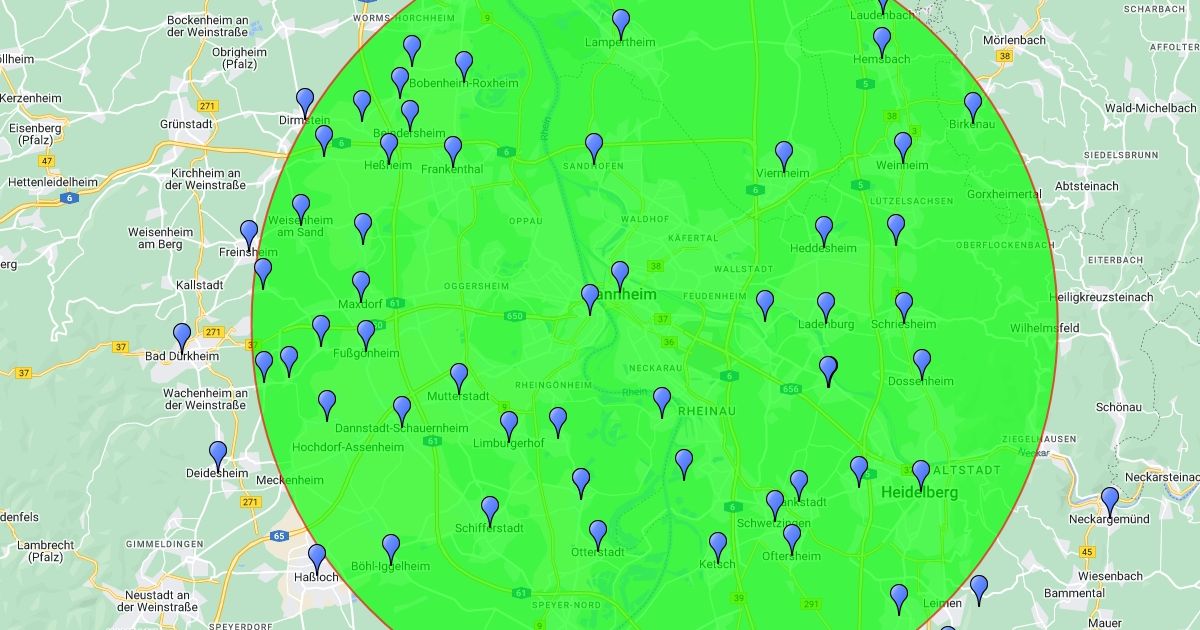The height and width of the screenshot is (630, 1200).
Task: Click the Schönau town label
Action: click(1119, 408)
